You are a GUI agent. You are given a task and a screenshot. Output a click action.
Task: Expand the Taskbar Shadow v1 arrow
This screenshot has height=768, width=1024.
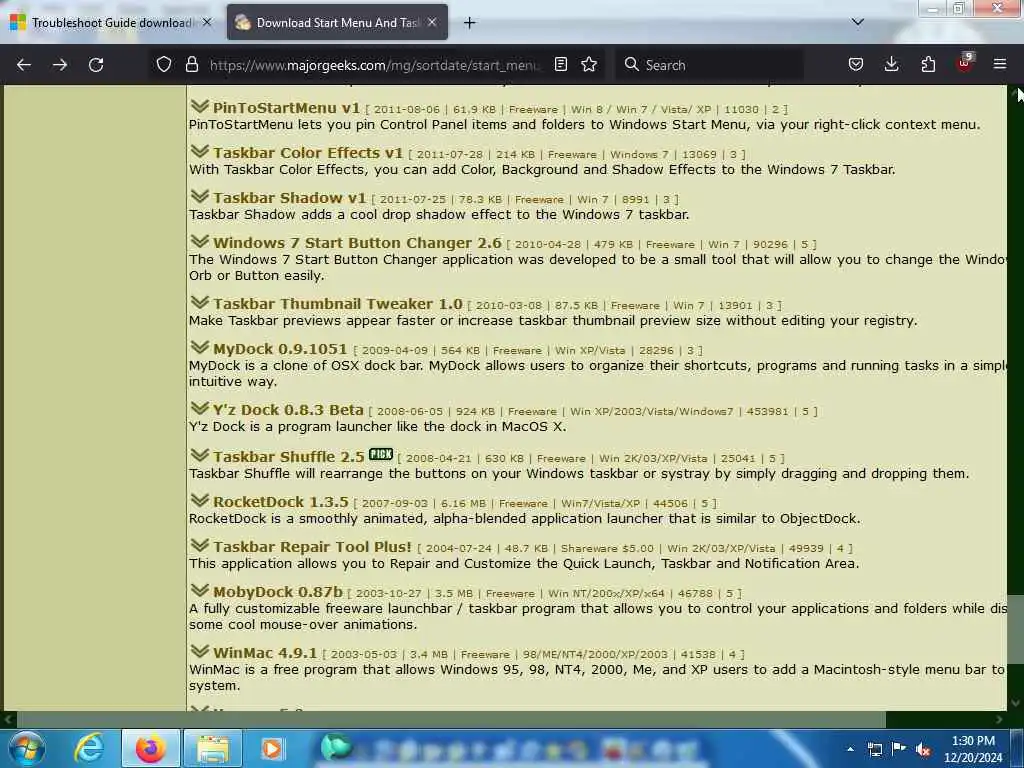point(200,197)
